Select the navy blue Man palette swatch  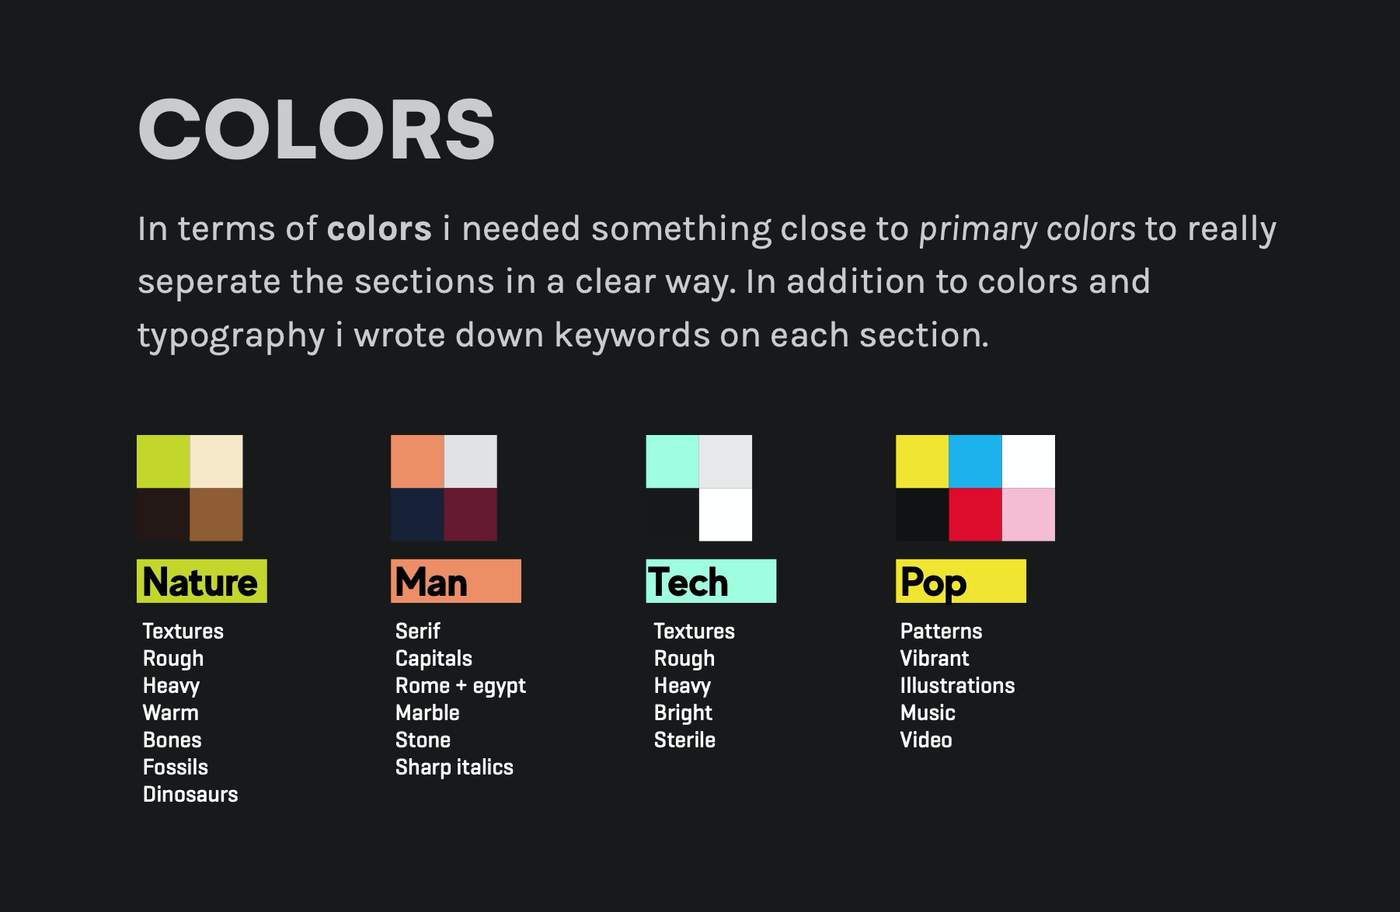click(x=417, y=514)
